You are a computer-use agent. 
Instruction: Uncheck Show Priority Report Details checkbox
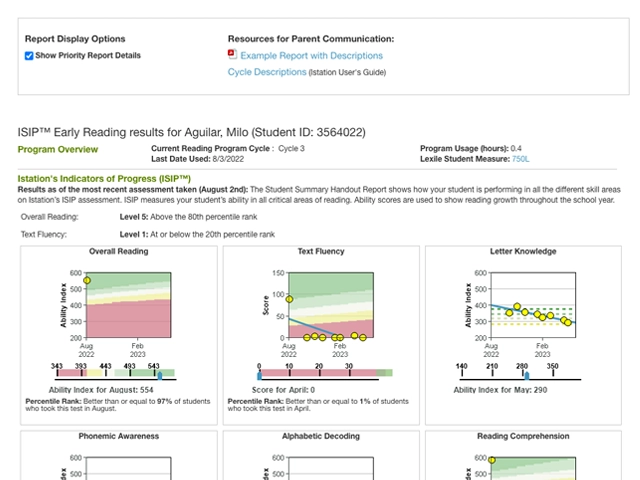point(29,56)
